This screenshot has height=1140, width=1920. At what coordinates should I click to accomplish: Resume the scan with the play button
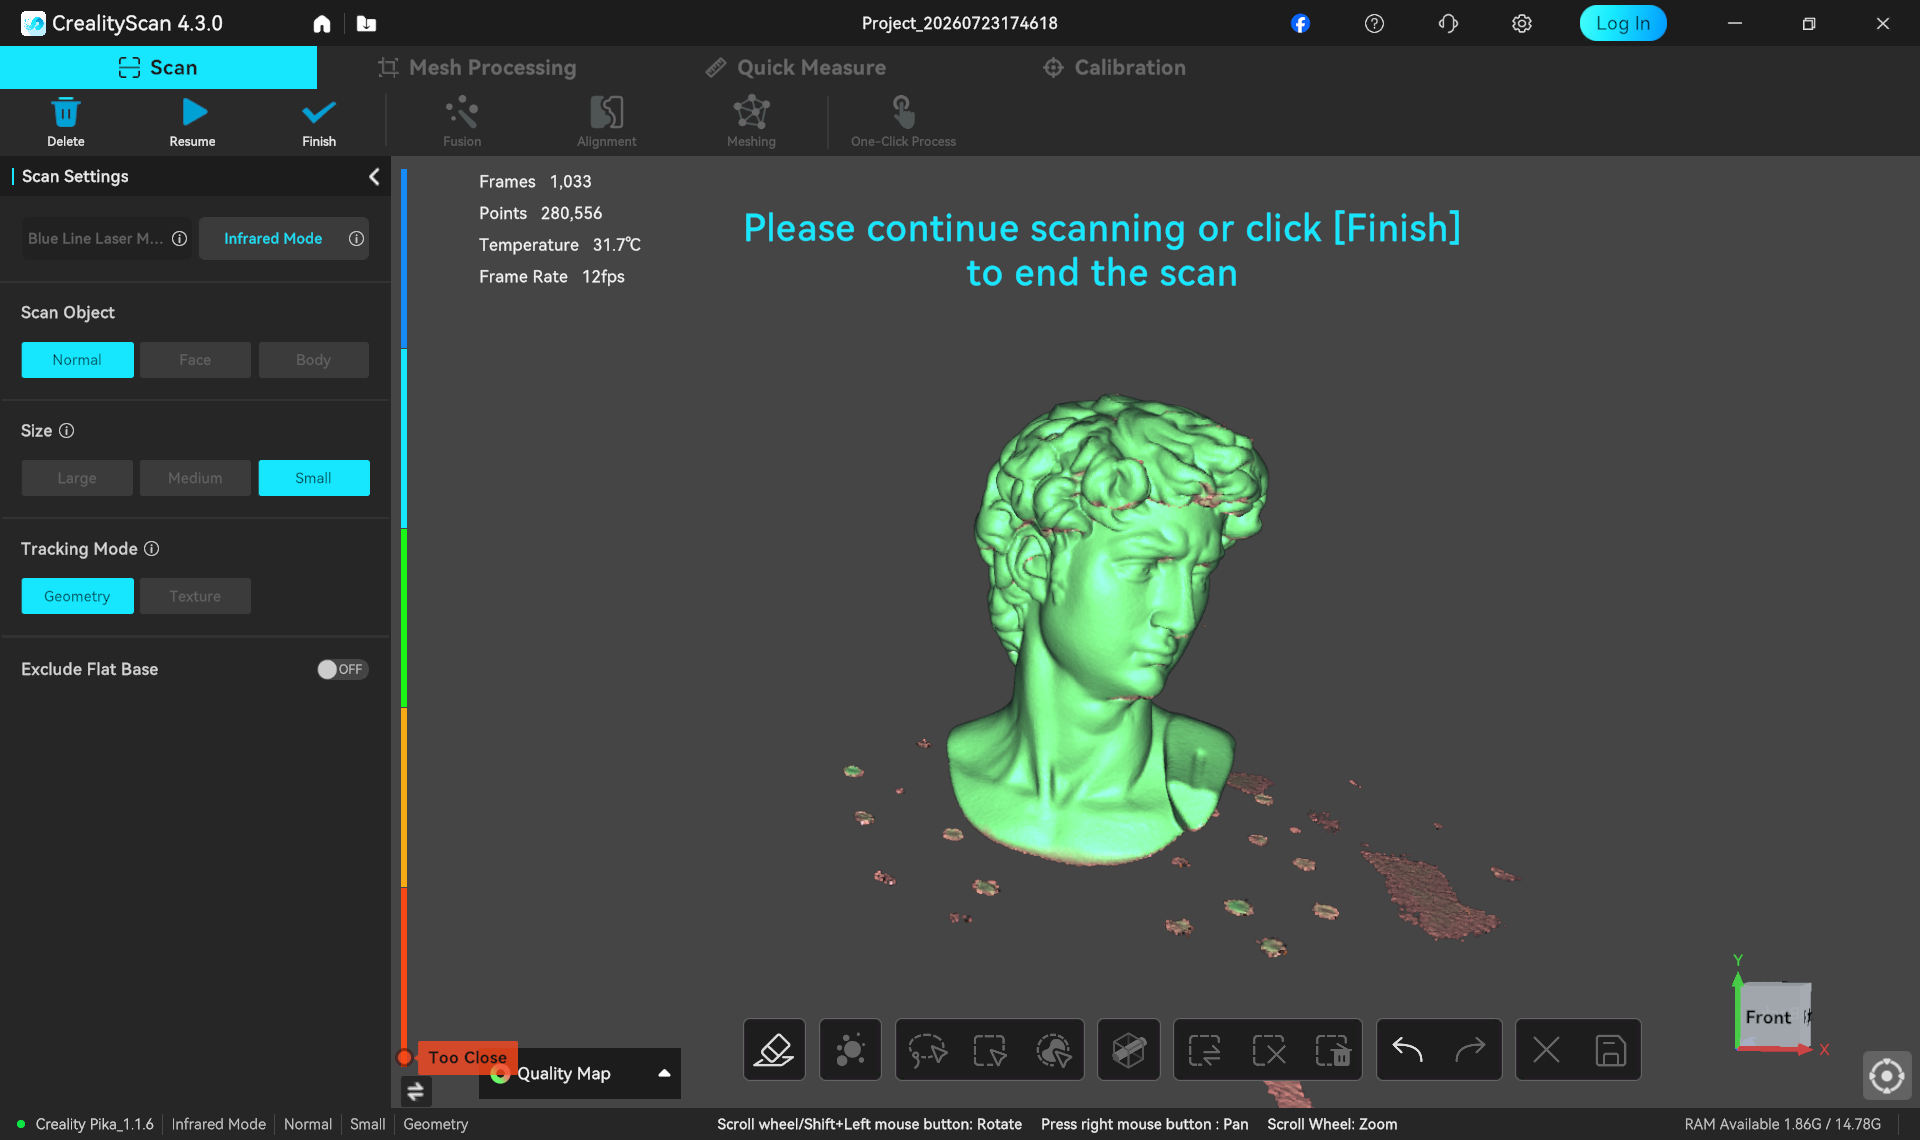[194, 112]
